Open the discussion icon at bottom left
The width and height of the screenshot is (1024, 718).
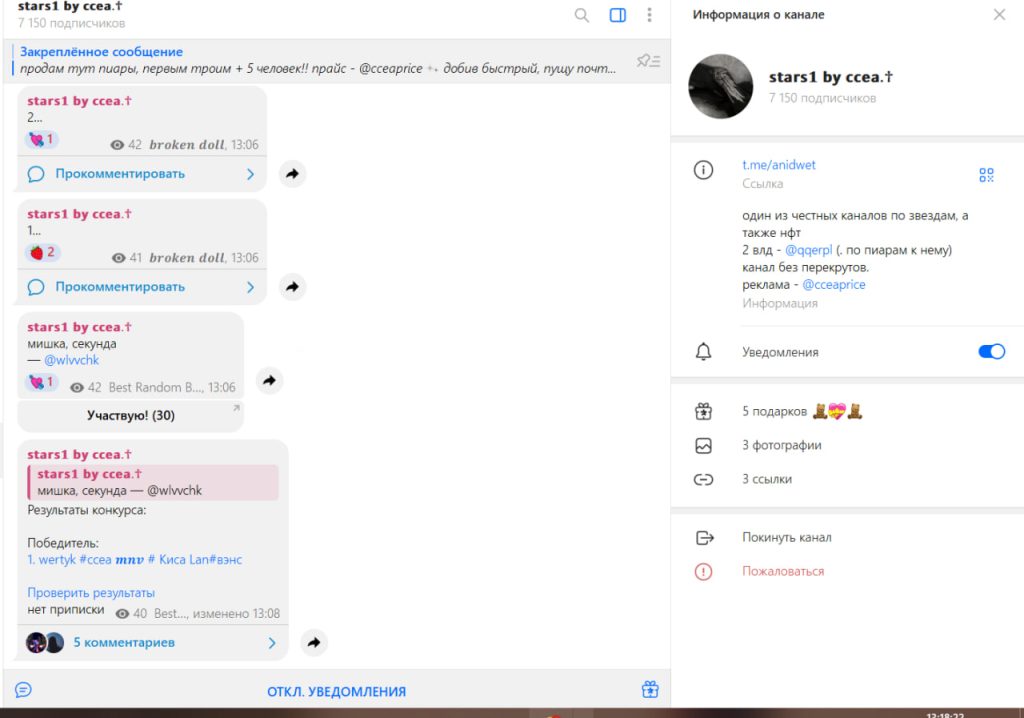24,690
